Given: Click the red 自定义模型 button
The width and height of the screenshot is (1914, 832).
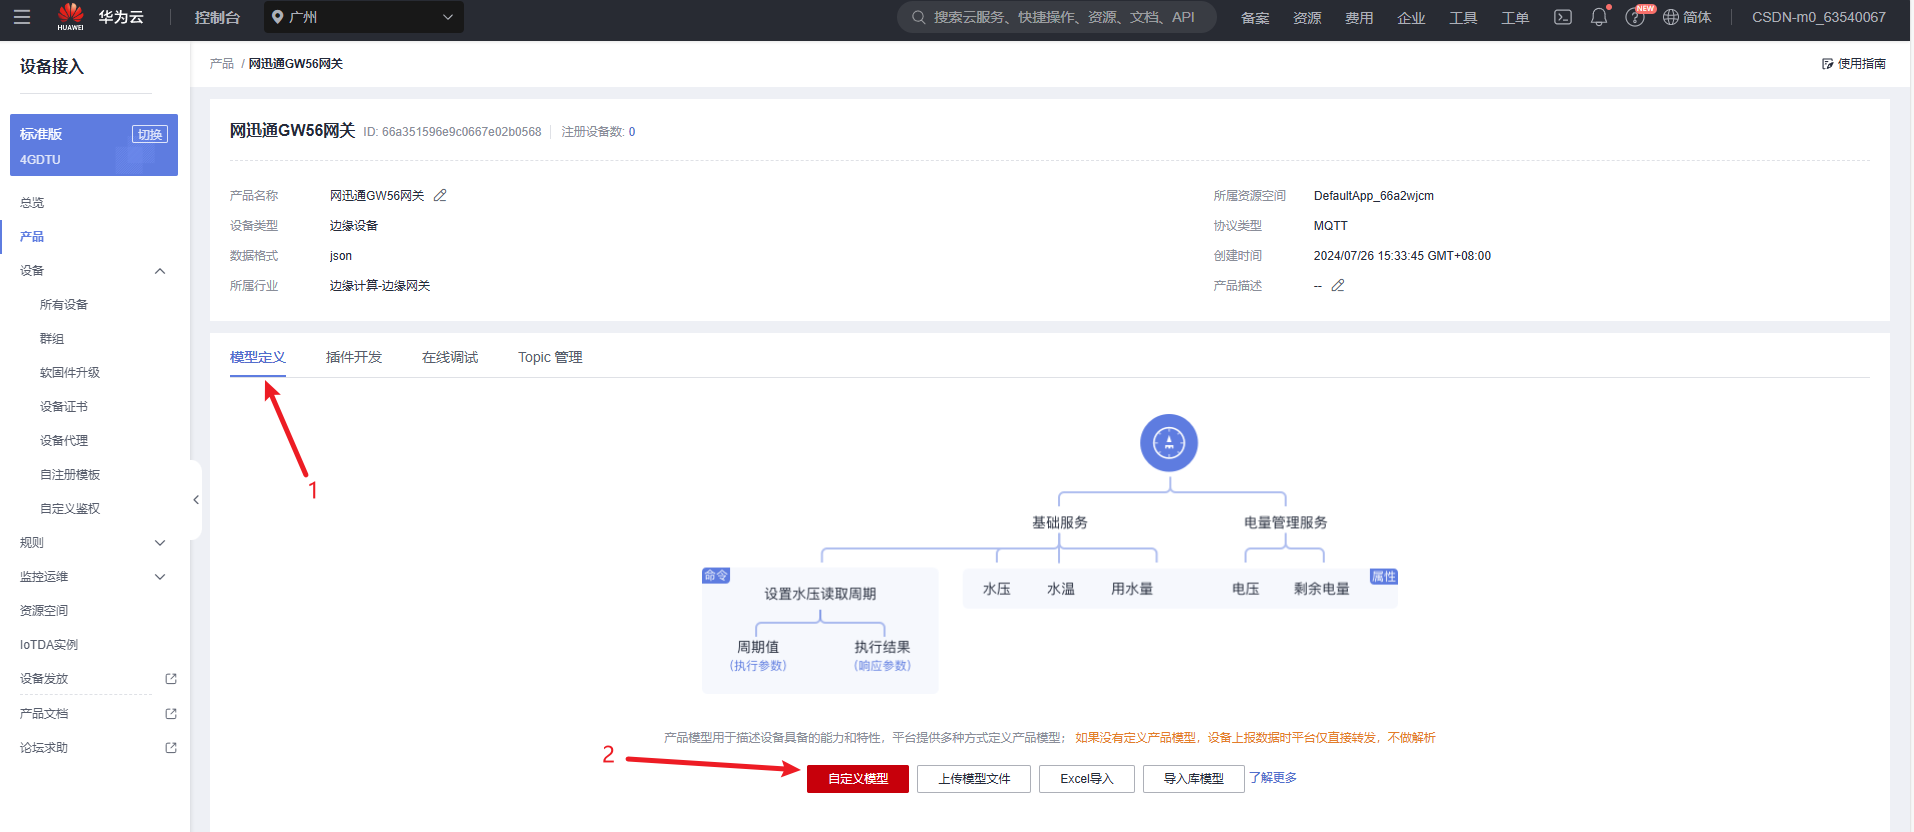Looking at the screenshot, I should [857, 779].
